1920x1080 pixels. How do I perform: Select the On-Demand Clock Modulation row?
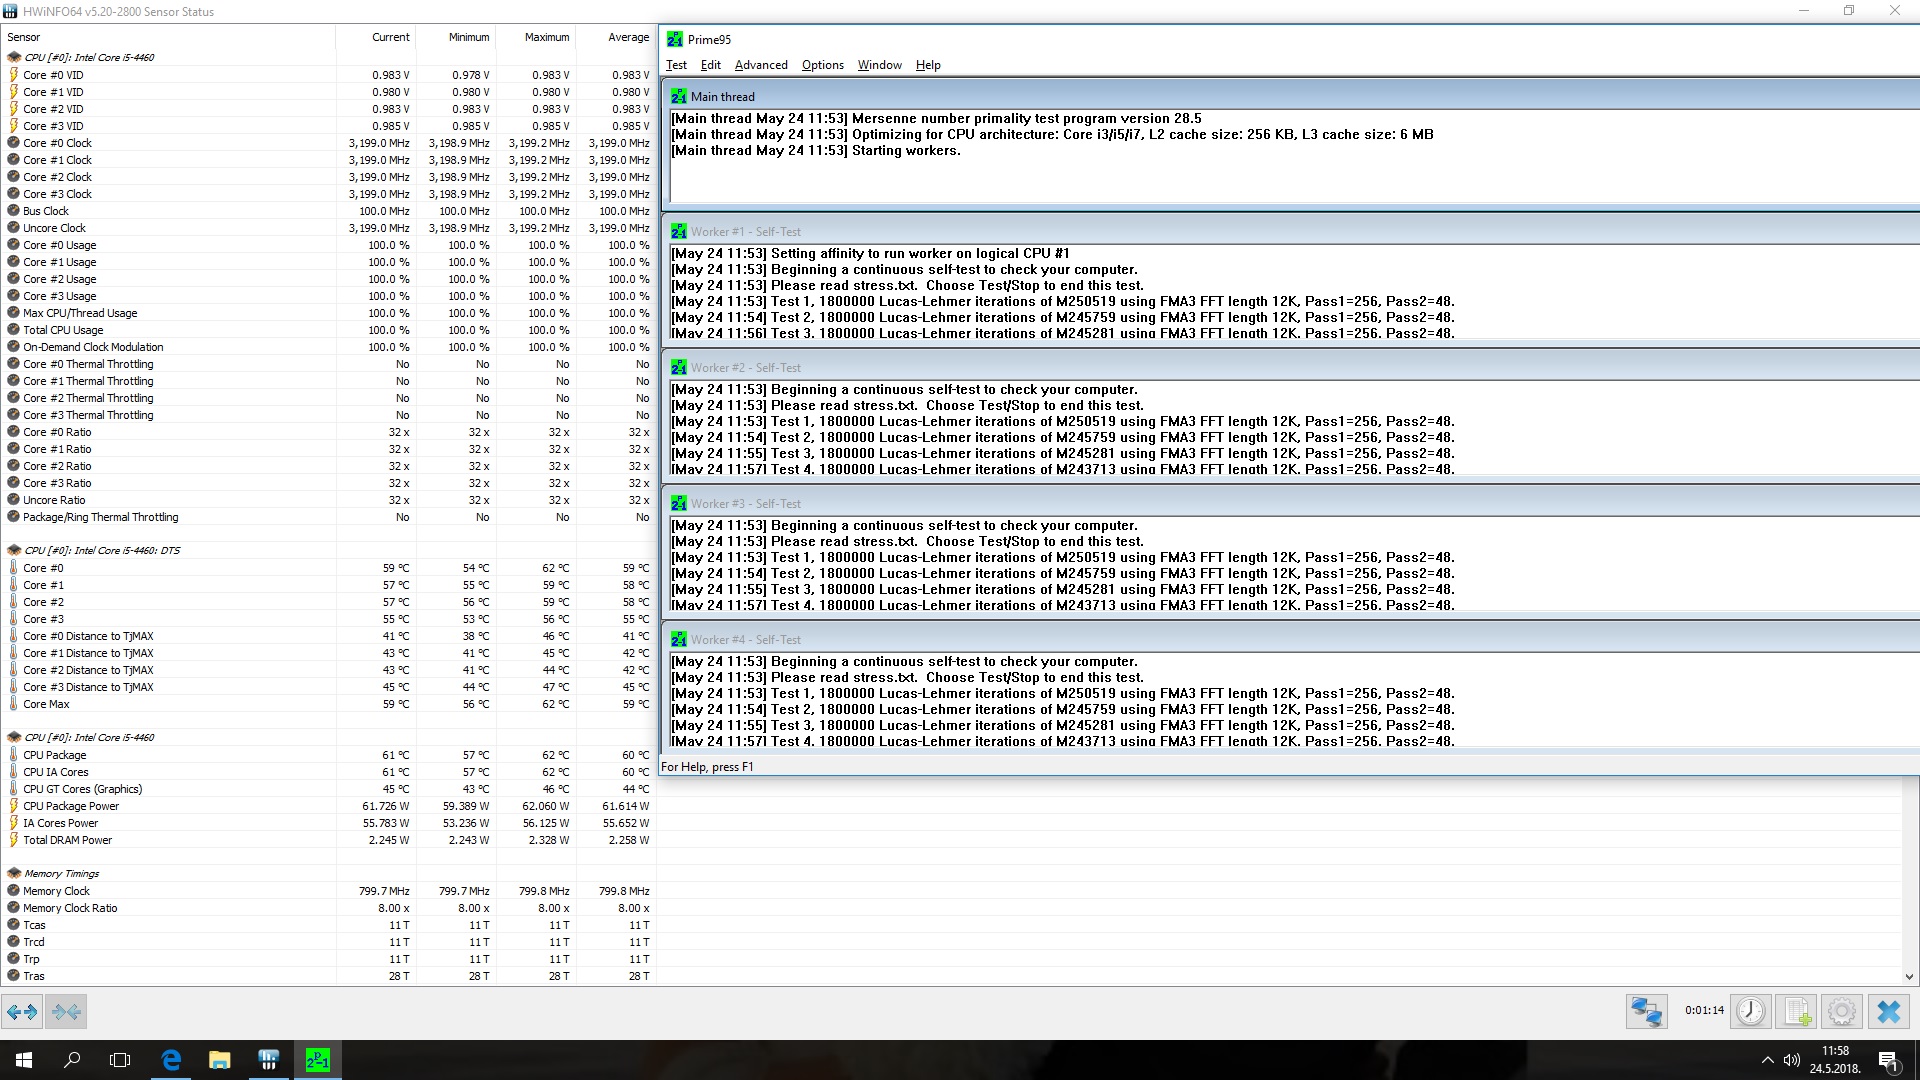tap(328, 347)
